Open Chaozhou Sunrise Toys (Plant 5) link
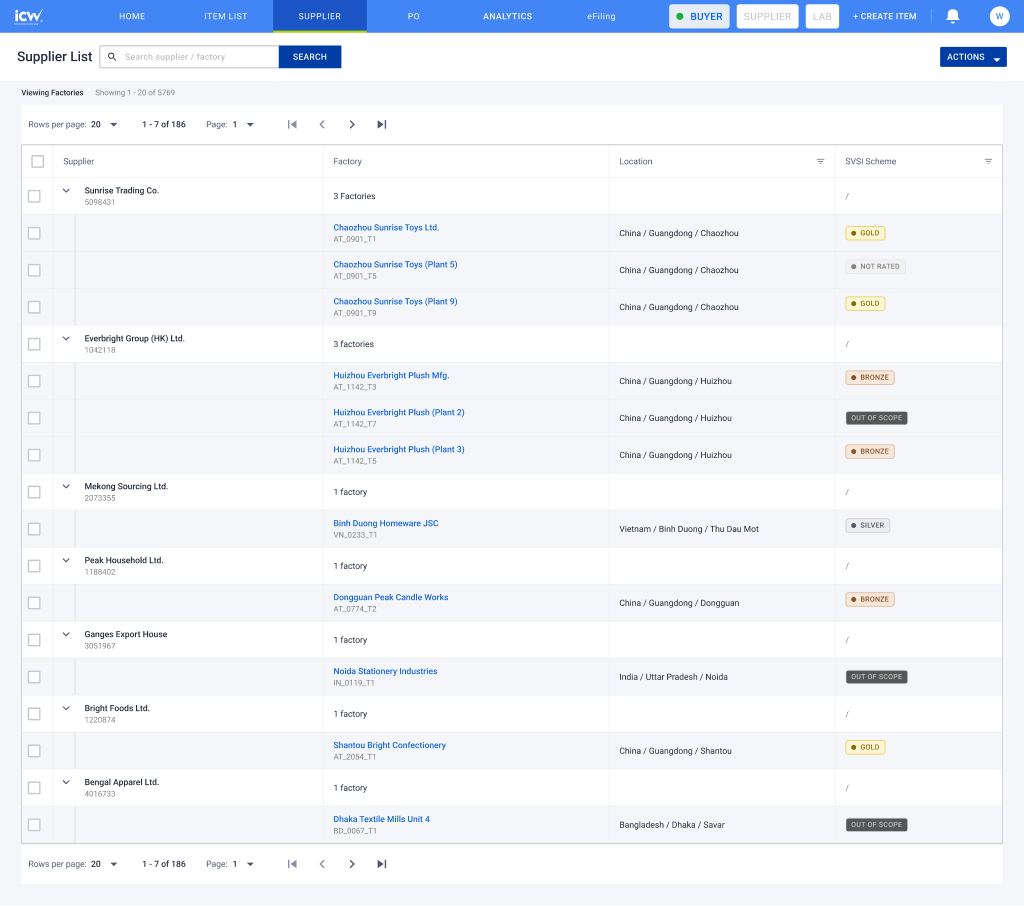This screenshot has width=1024, height=906. (395, 265)
